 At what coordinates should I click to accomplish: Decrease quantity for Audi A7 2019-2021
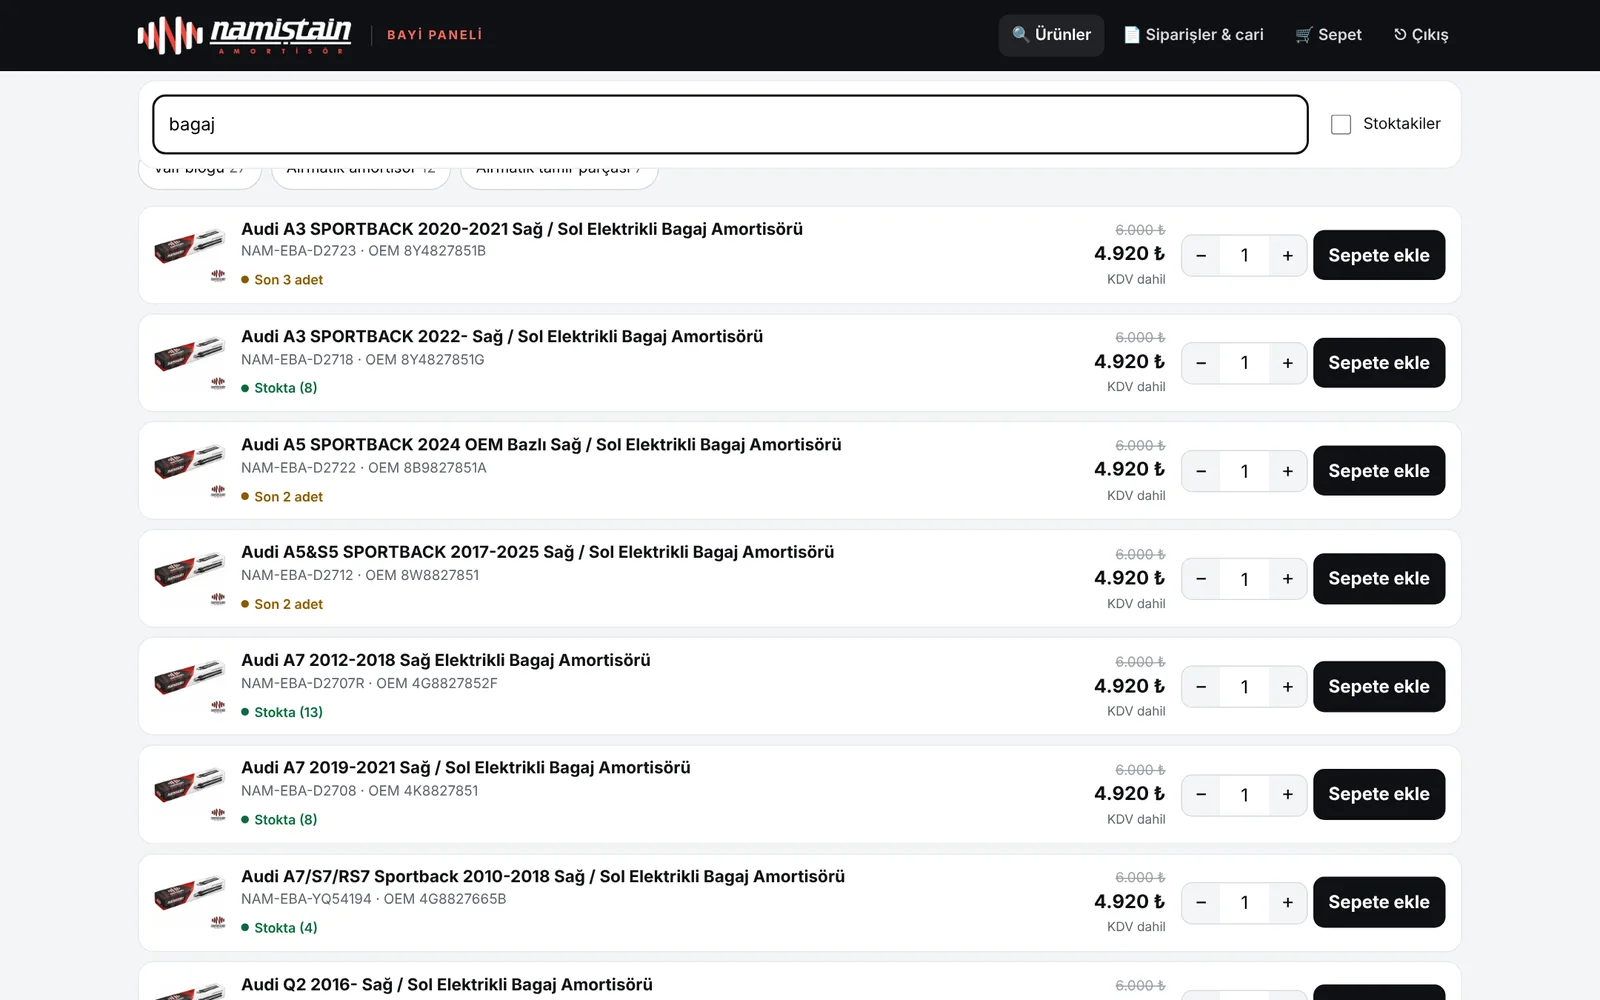click(1201, 795)
